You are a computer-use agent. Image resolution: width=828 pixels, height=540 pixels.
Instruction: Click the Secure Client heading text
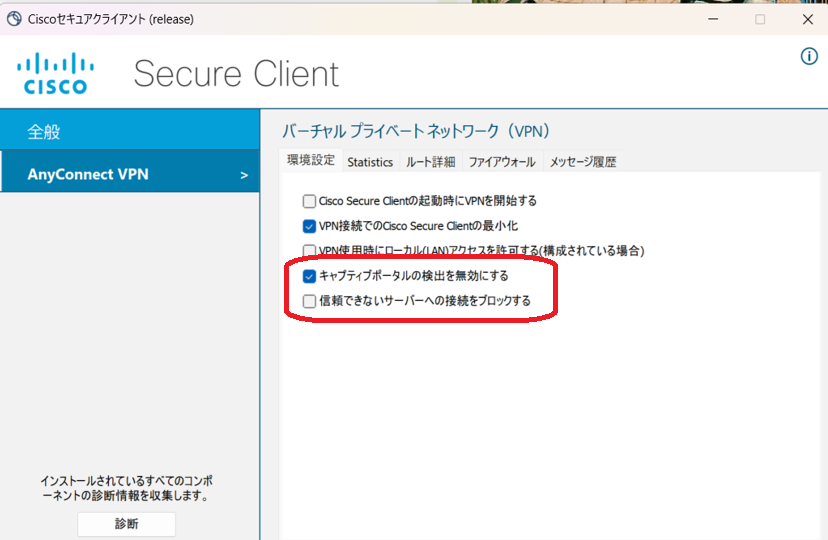pyautogui.click(x=236, y=74)
